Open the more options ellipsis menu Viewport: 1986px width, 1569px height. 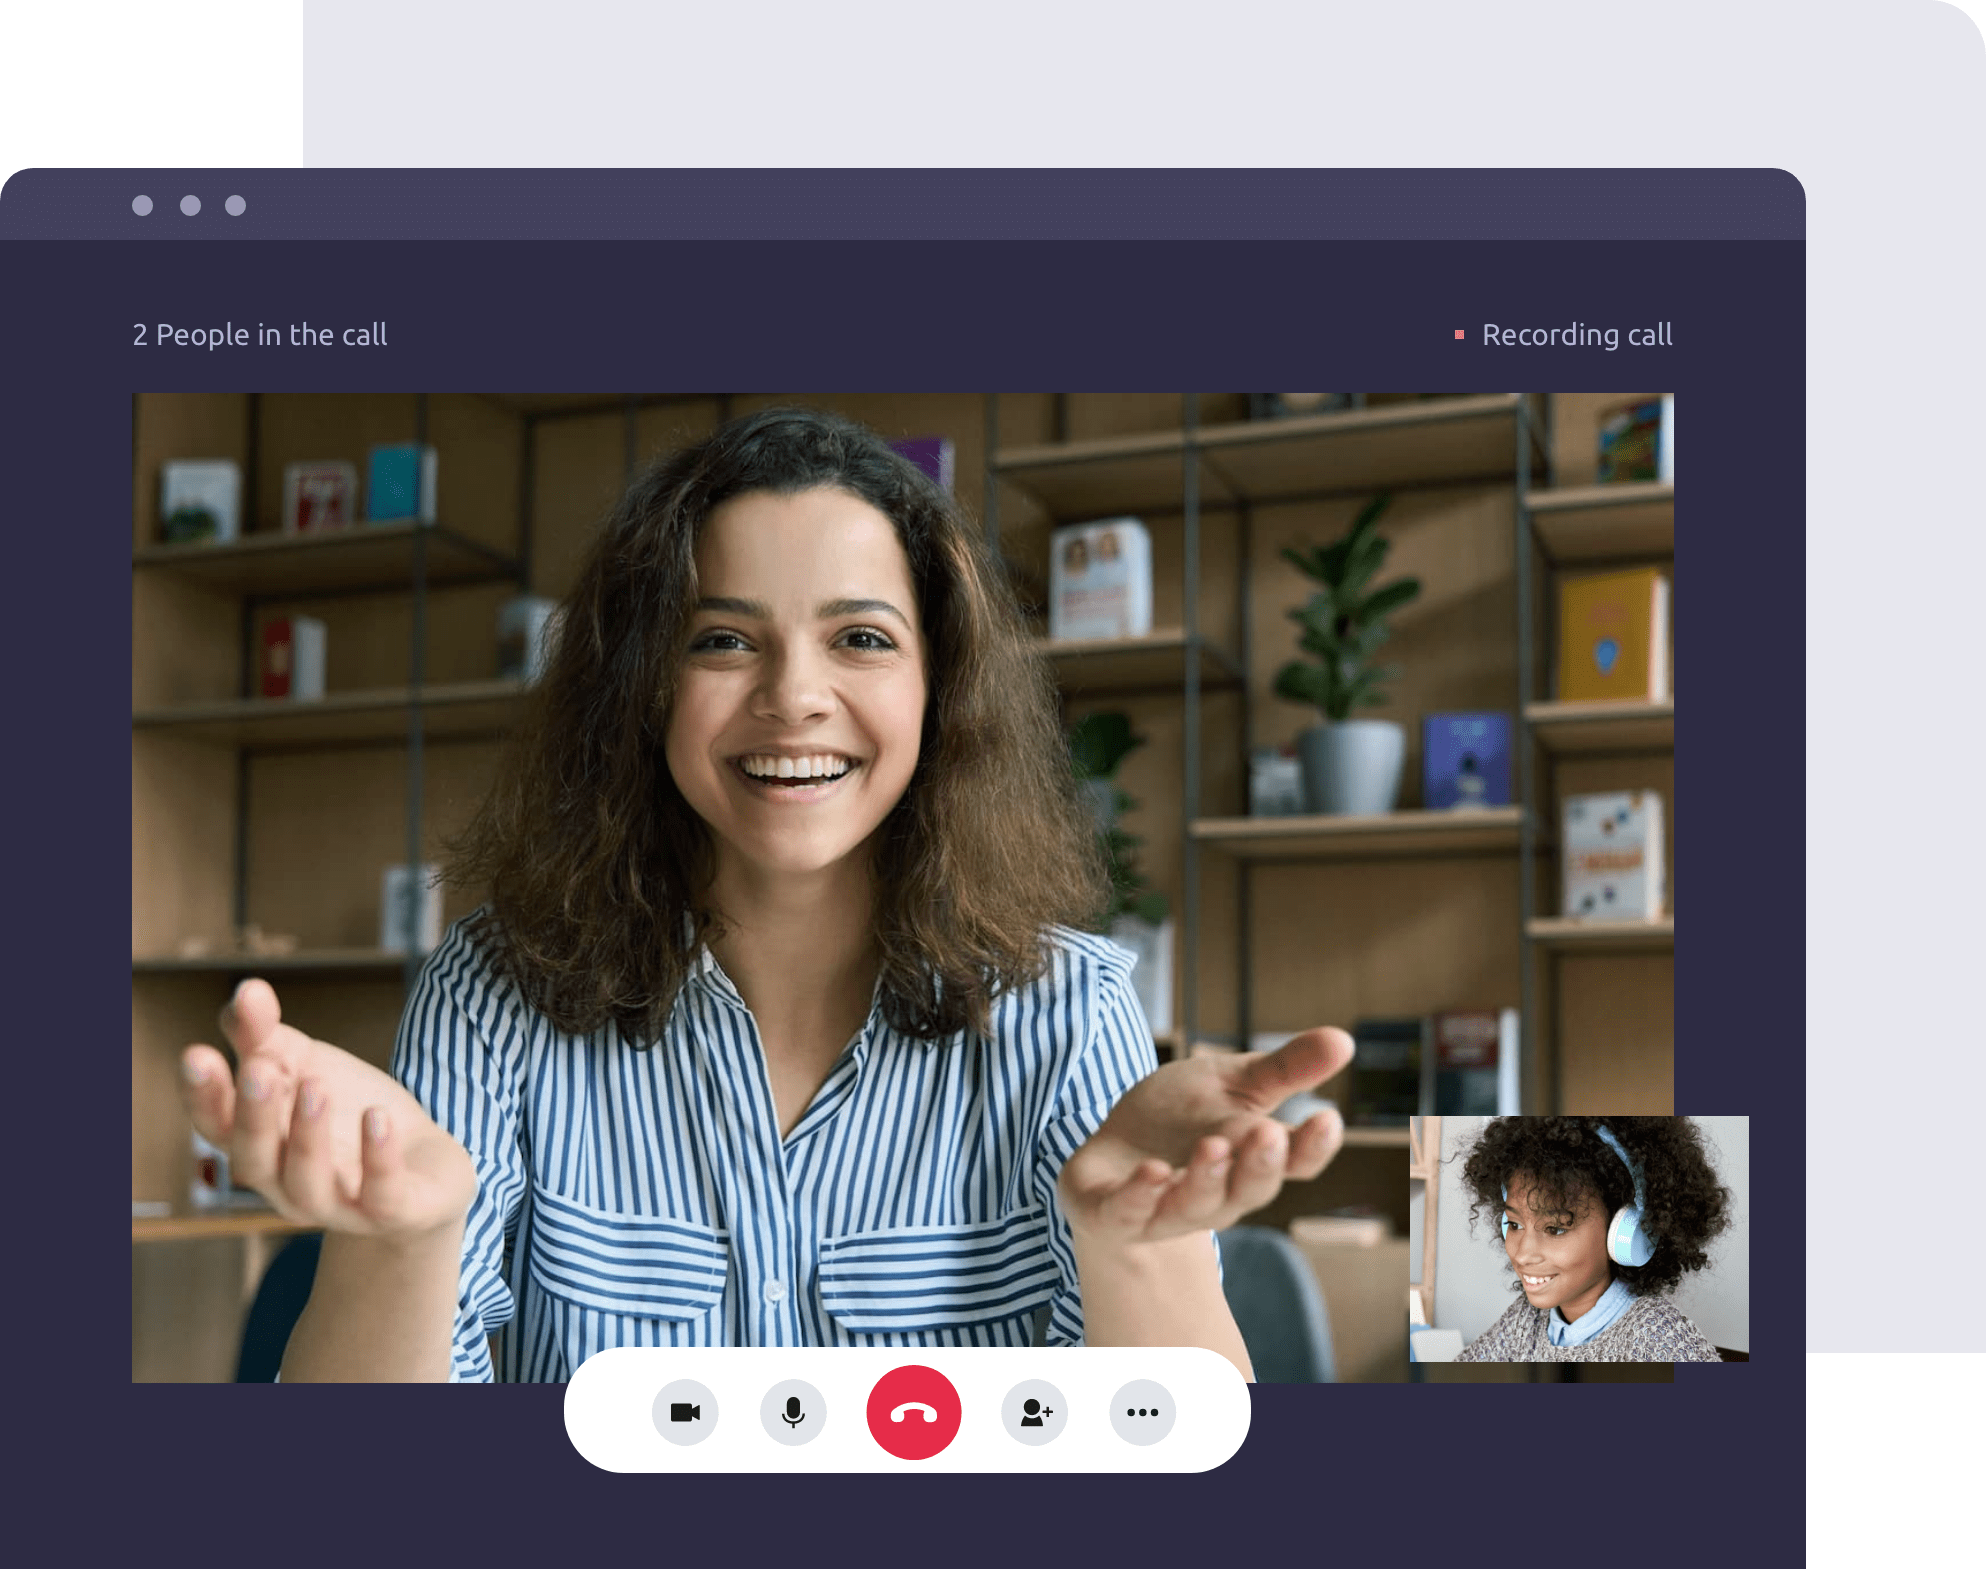(x=1142, y=1412)
